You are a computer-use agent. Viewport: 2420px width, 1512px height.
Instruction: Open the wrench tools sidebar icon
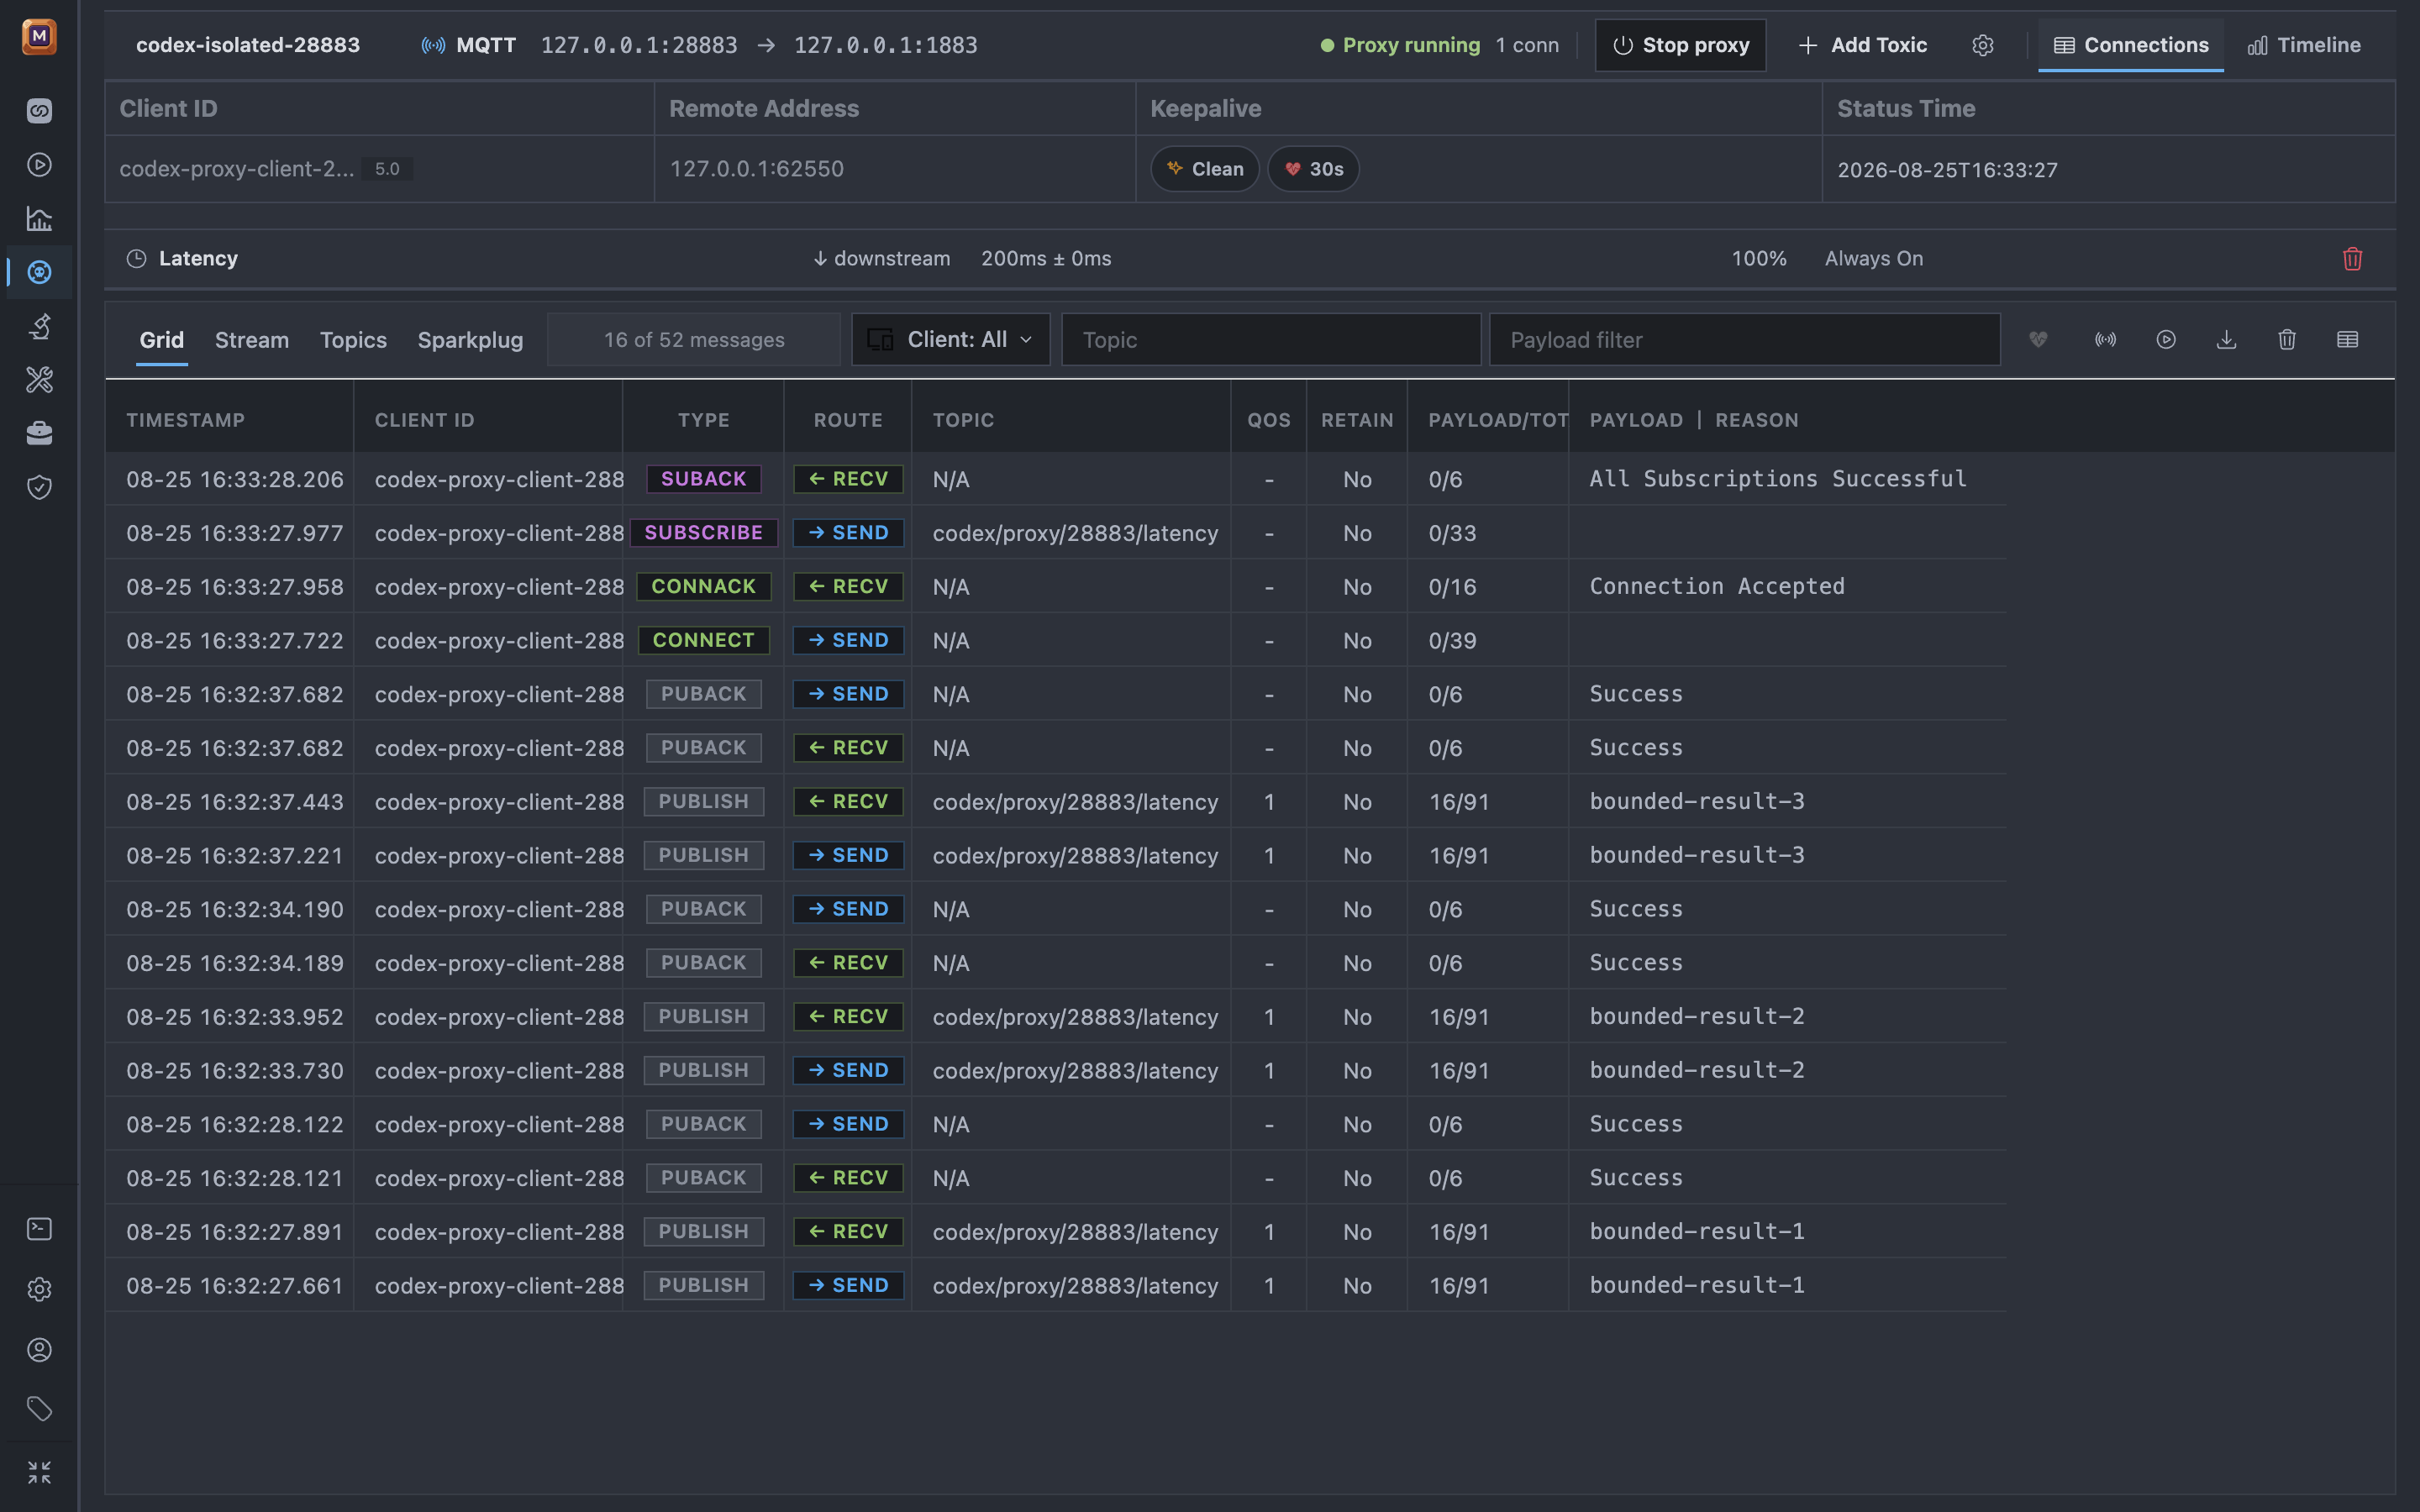tap(39, 380)
